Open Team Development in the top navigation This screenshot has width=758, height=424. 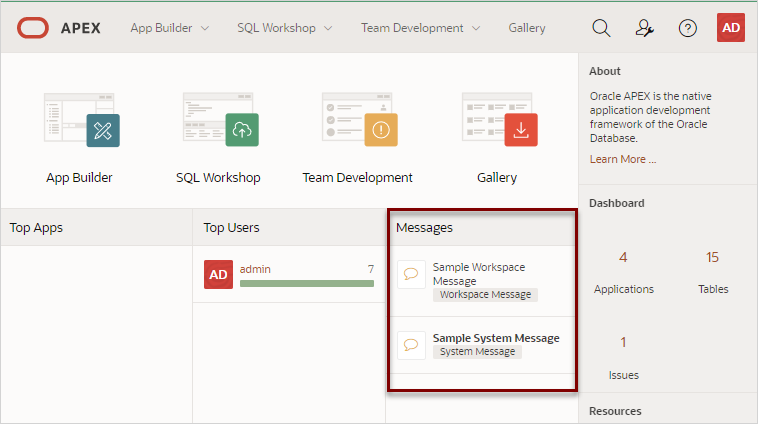coord(412,28)
